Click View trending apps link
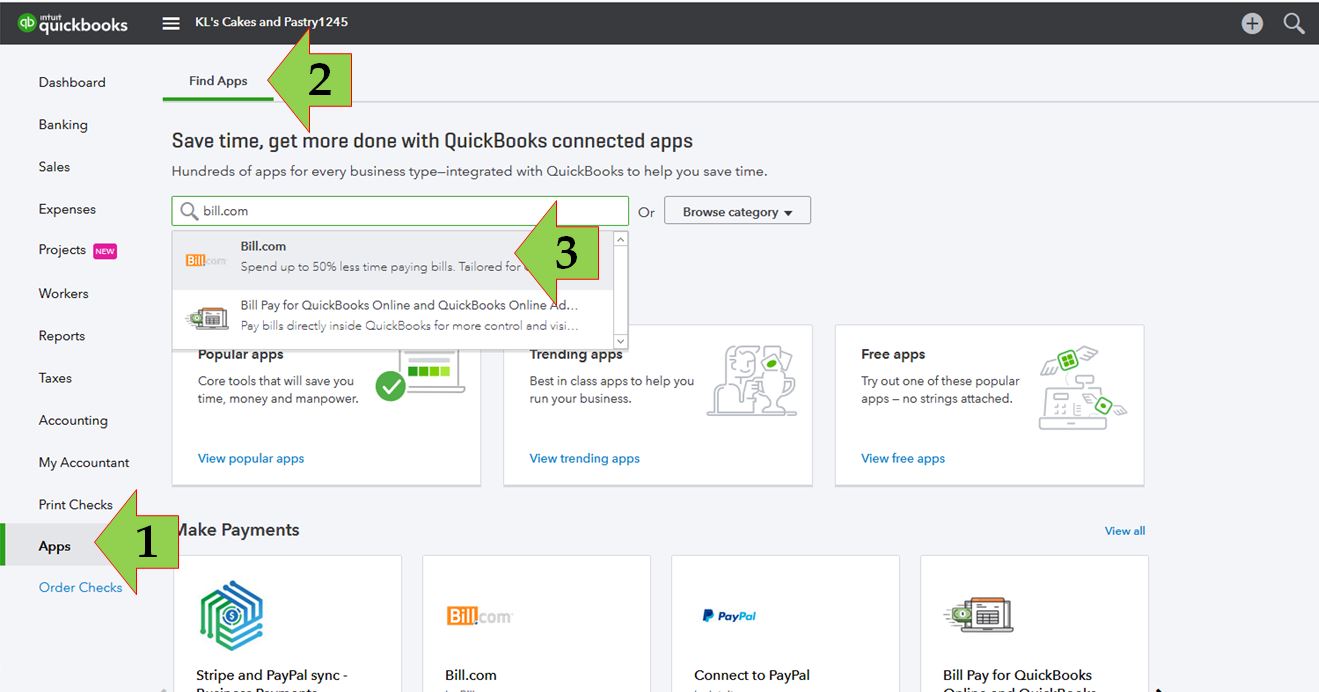Screen dimensions: 1319x692 pos(584,458)
